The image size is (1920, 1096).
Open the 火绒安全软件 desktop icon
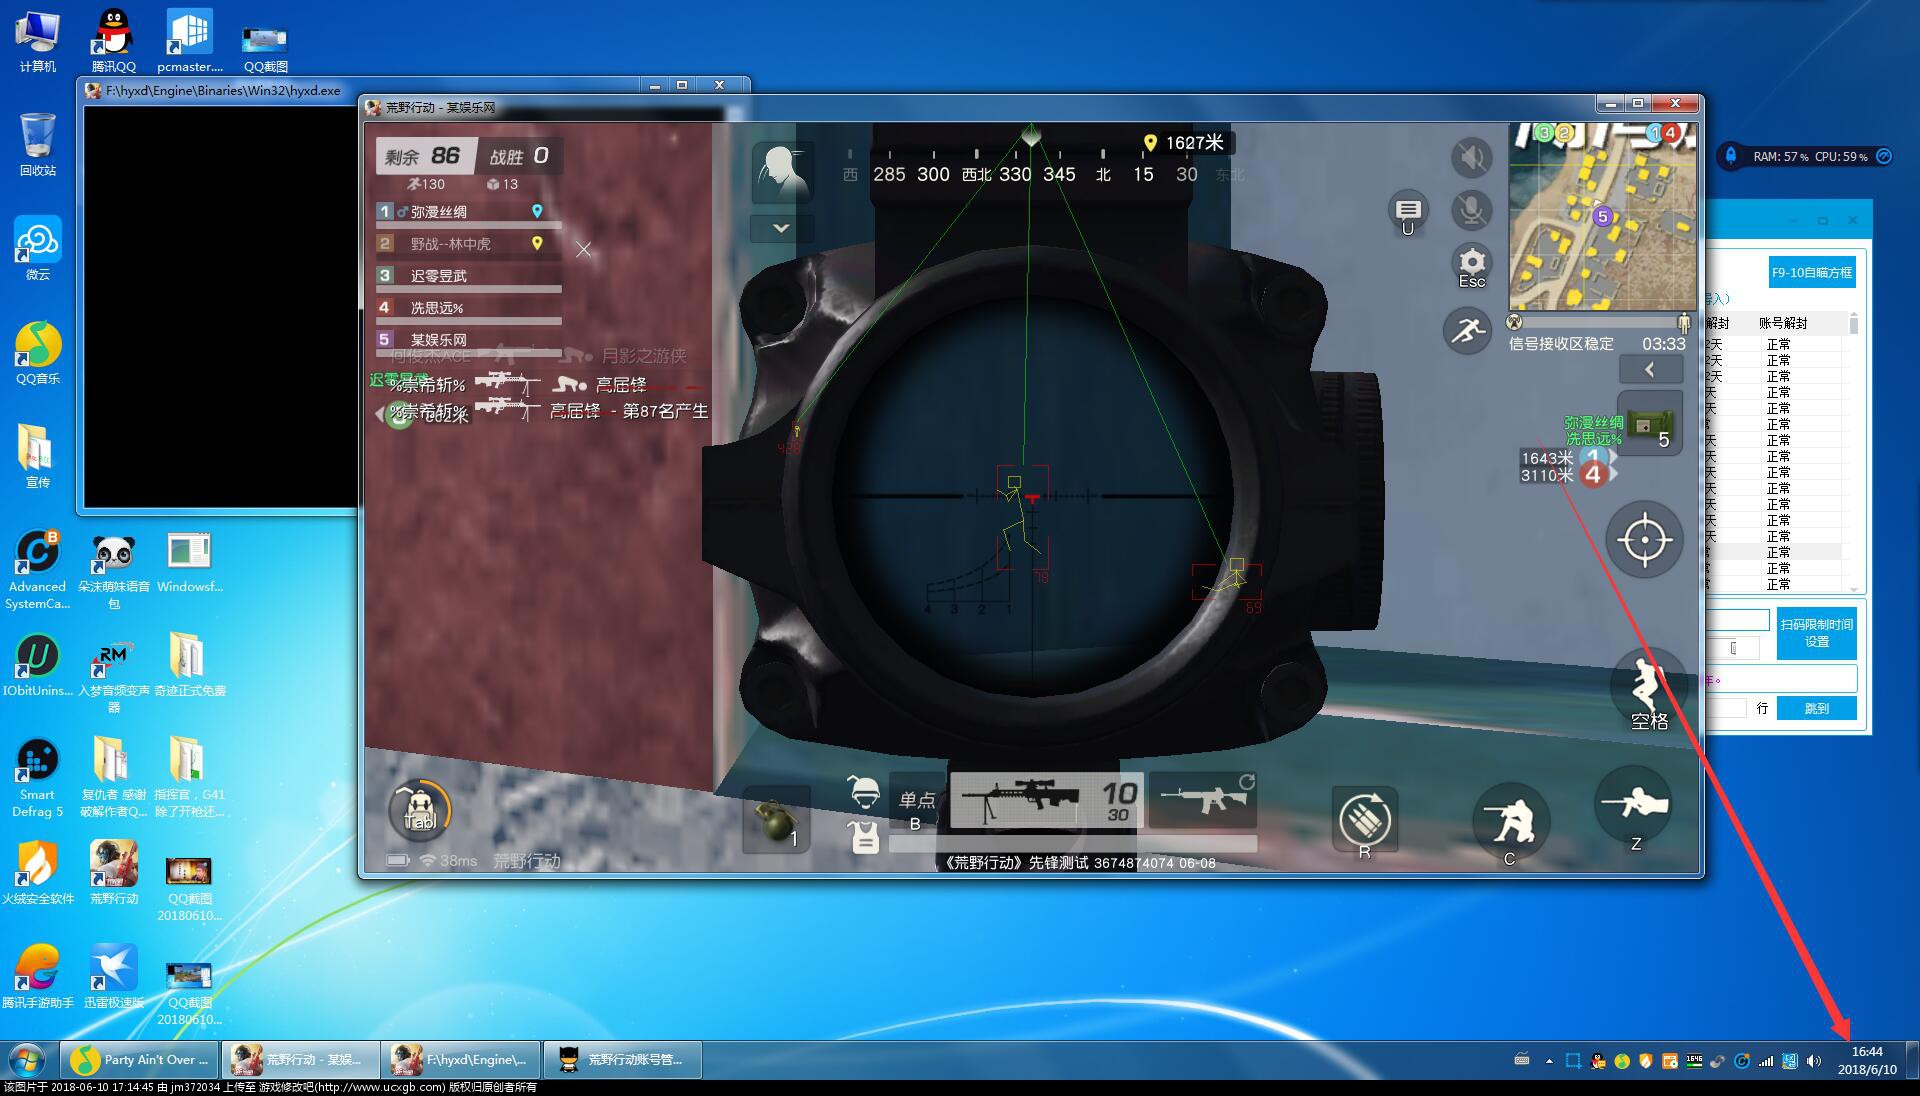38,872
